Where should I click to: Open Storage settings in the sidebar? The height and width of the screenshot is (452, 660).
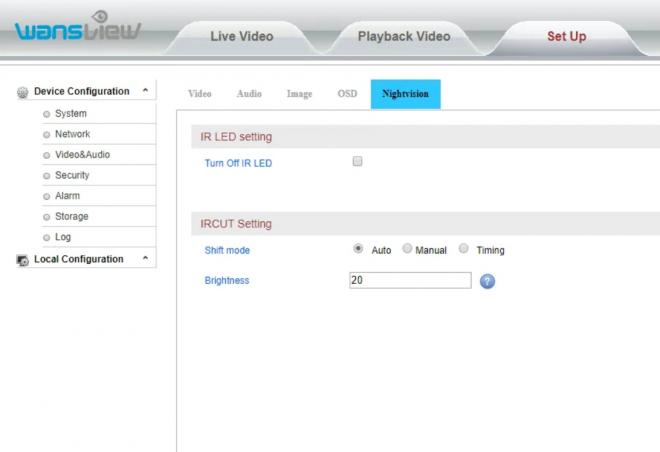click(x=72, y=217)
